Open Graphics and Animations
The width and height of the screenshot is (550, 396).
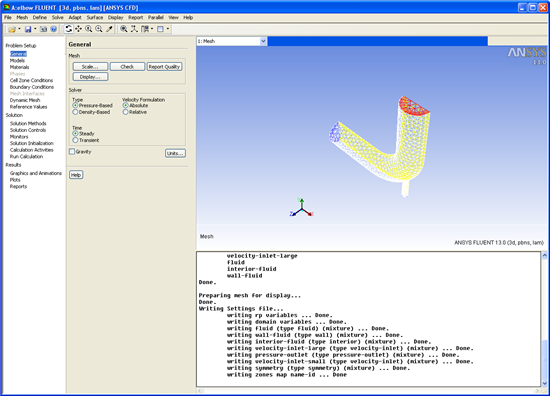pyautogui.click(x=36, y=173)
